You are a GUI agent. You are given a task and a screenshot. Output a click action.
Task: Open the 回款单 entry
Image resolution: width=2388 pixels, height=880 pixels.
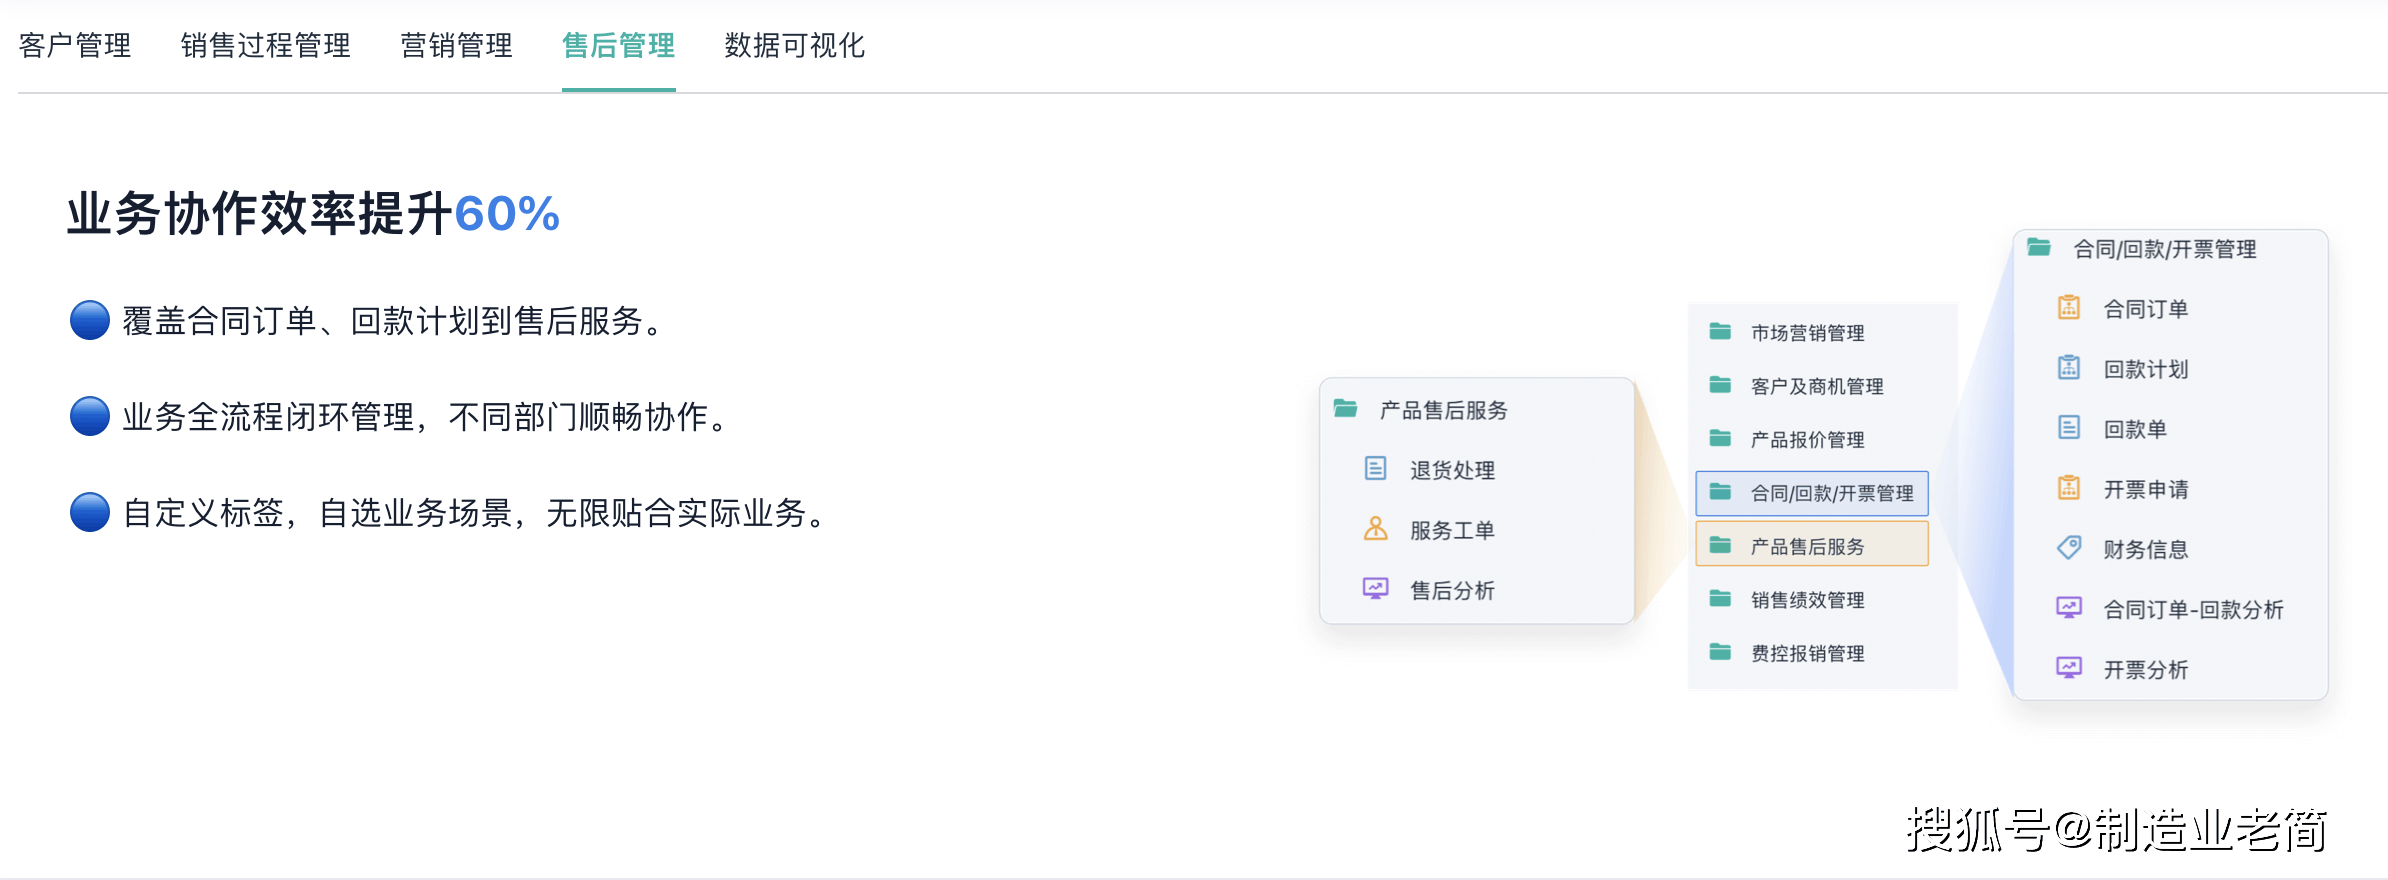point(2135,429)
